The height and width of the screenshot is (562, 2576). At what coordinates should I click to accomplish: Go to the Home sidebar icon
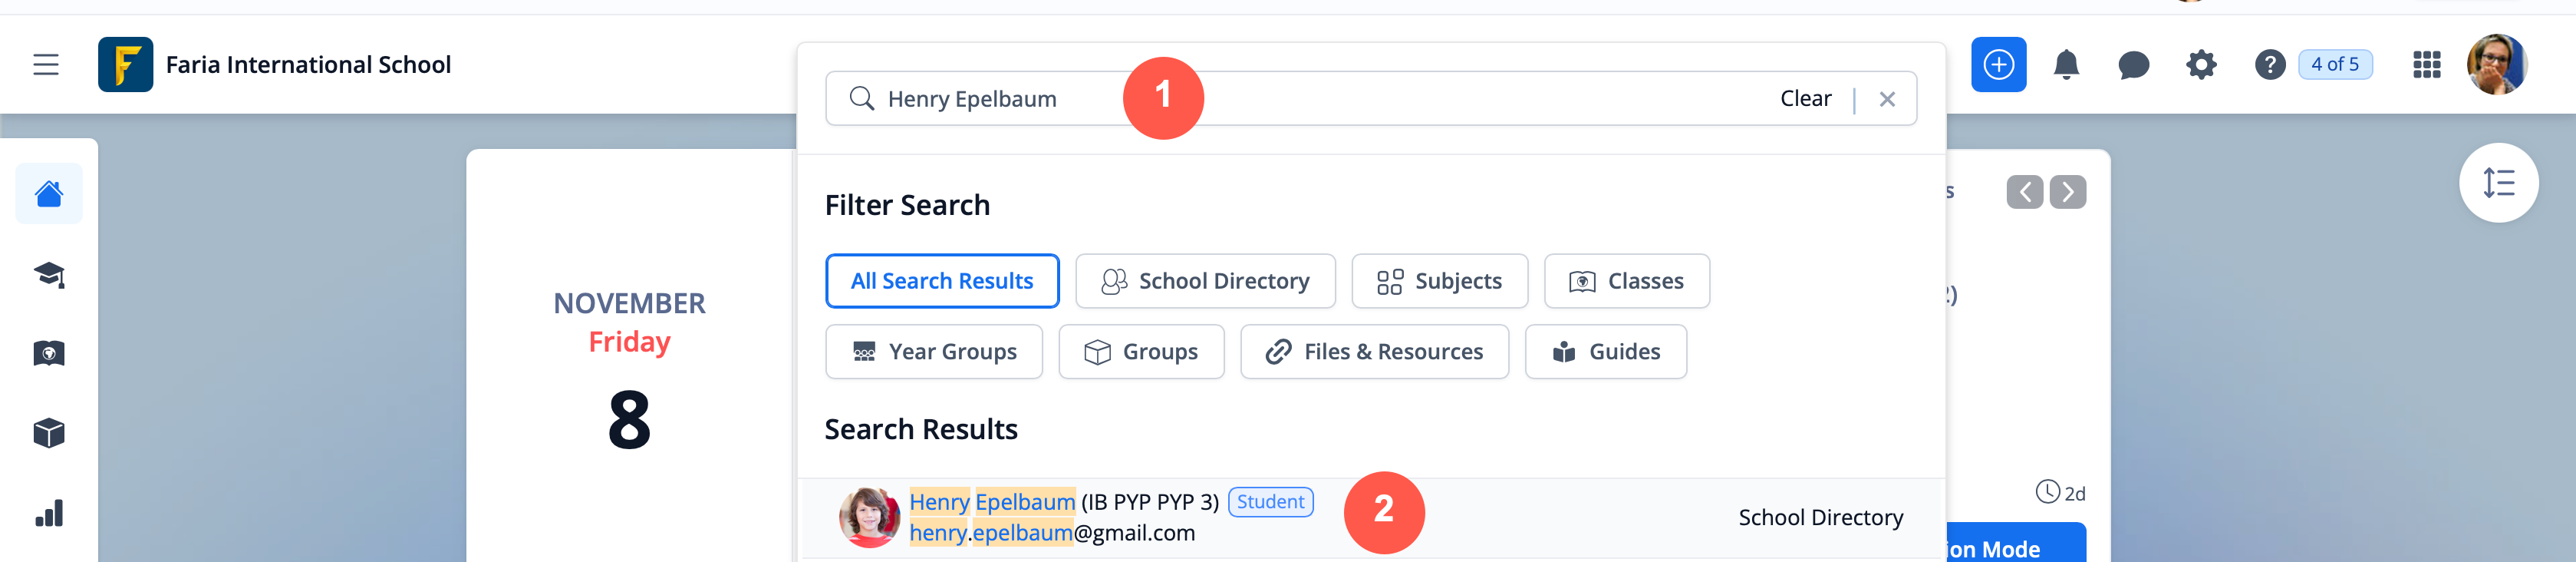(x=49, y=193)
